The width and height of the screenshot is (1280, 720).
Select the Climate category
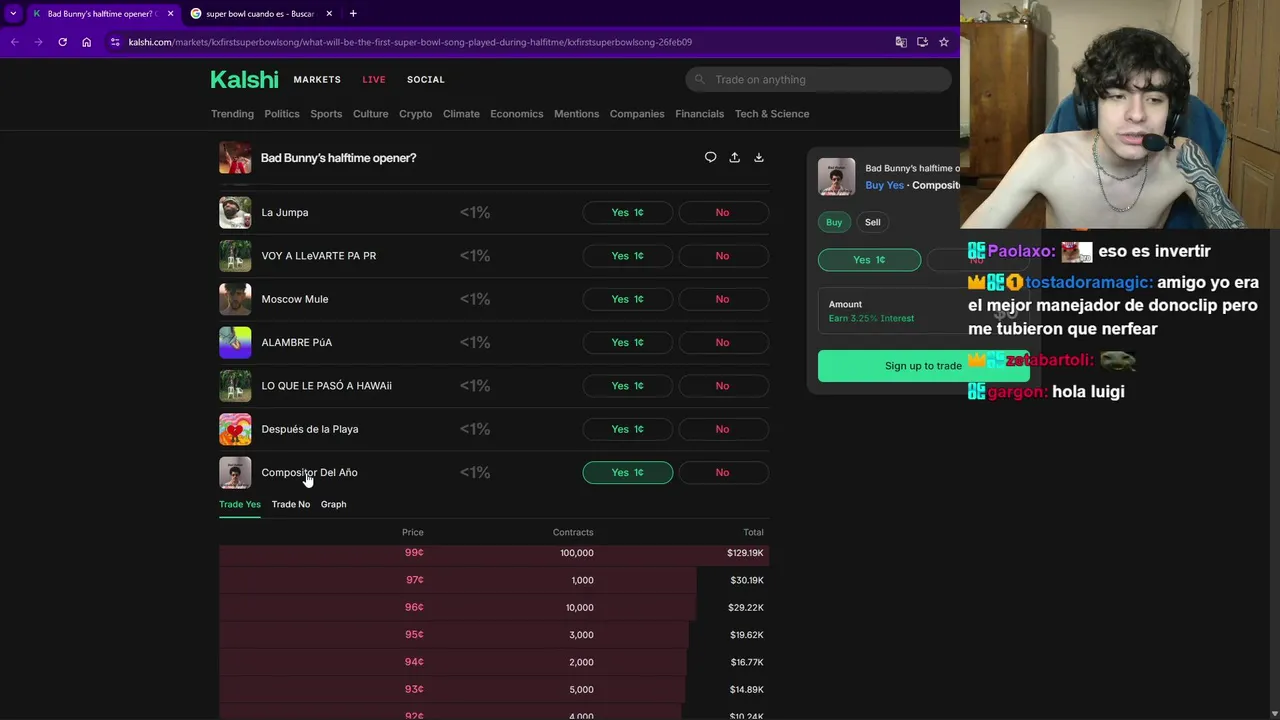pyautogui.click(x=461, y=114)
